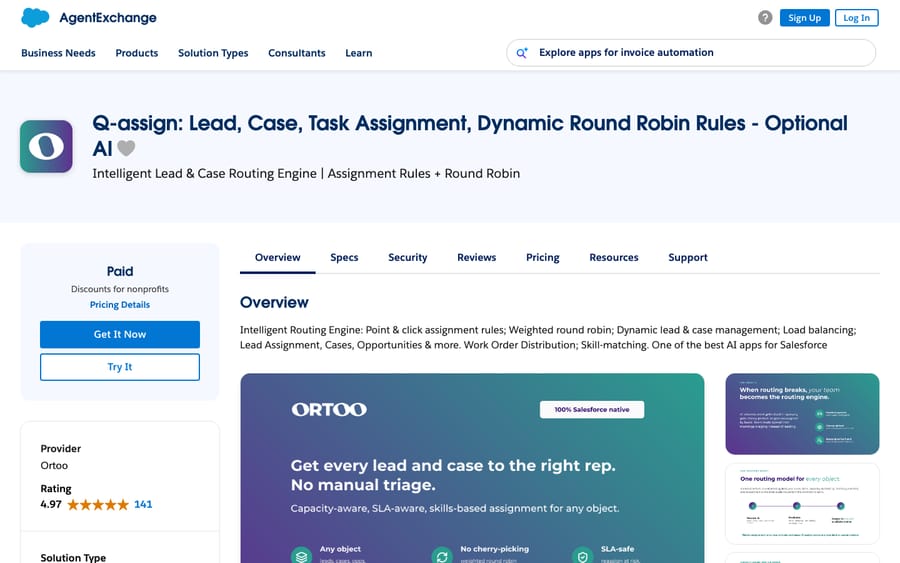The width and height of the screenshot is (900, 563).
Task: Click 'Discounts for nonprofits' text
Action: pyautogui.click(x=120, y=289)
